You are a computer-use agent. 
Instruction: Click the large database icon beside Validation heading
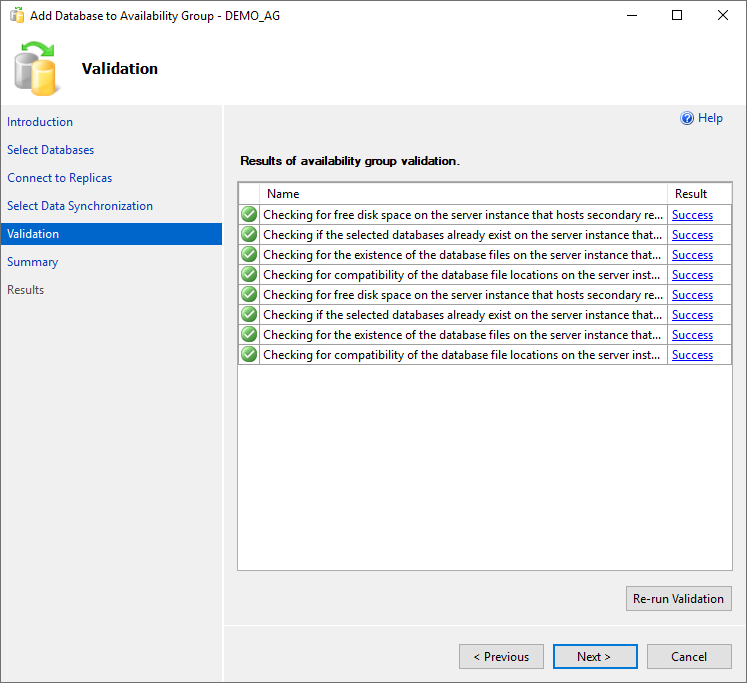click(35, 68)
